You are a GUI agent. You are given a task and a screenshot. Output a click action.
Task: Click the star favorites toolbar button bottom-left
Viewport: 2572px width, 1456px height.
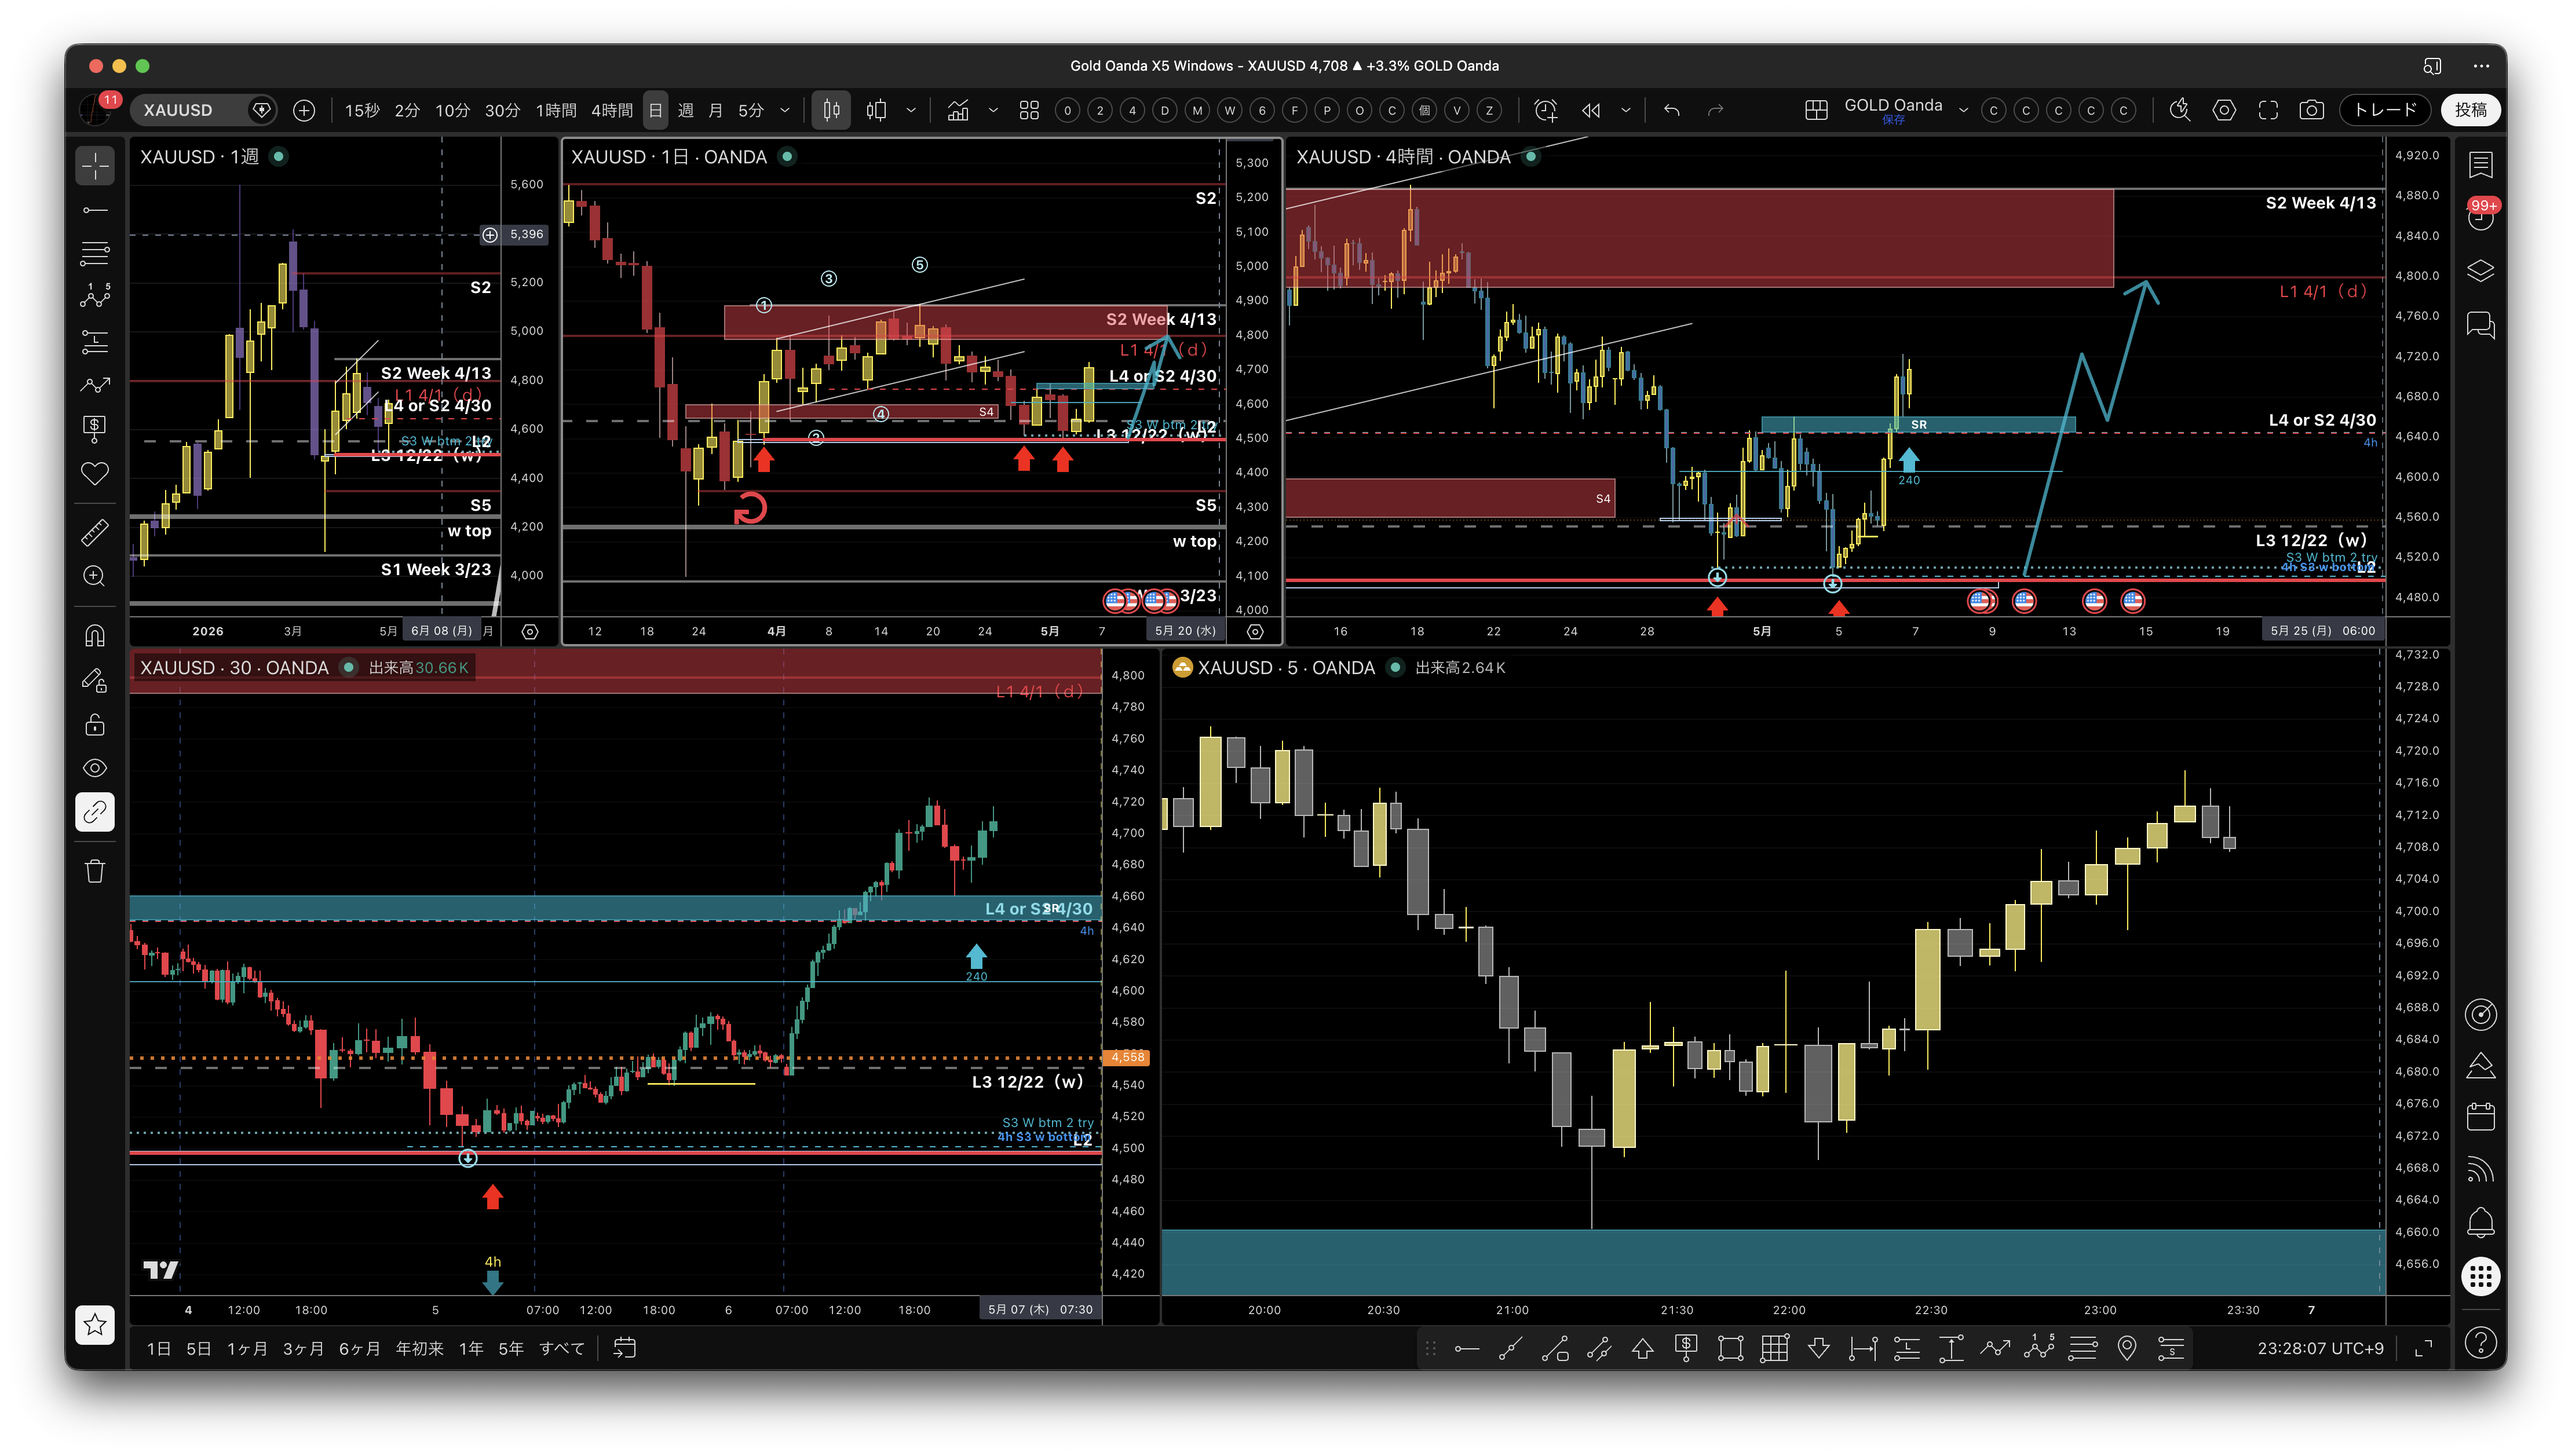(95, 1325)
